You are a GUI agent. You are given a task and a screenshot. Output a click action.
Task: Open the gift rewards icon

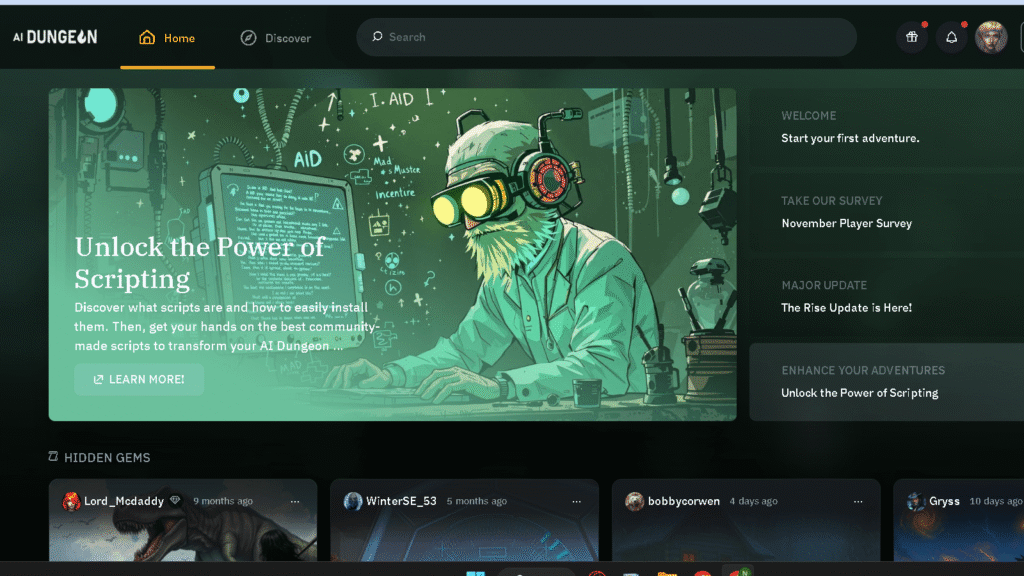[x=911, y=37]
